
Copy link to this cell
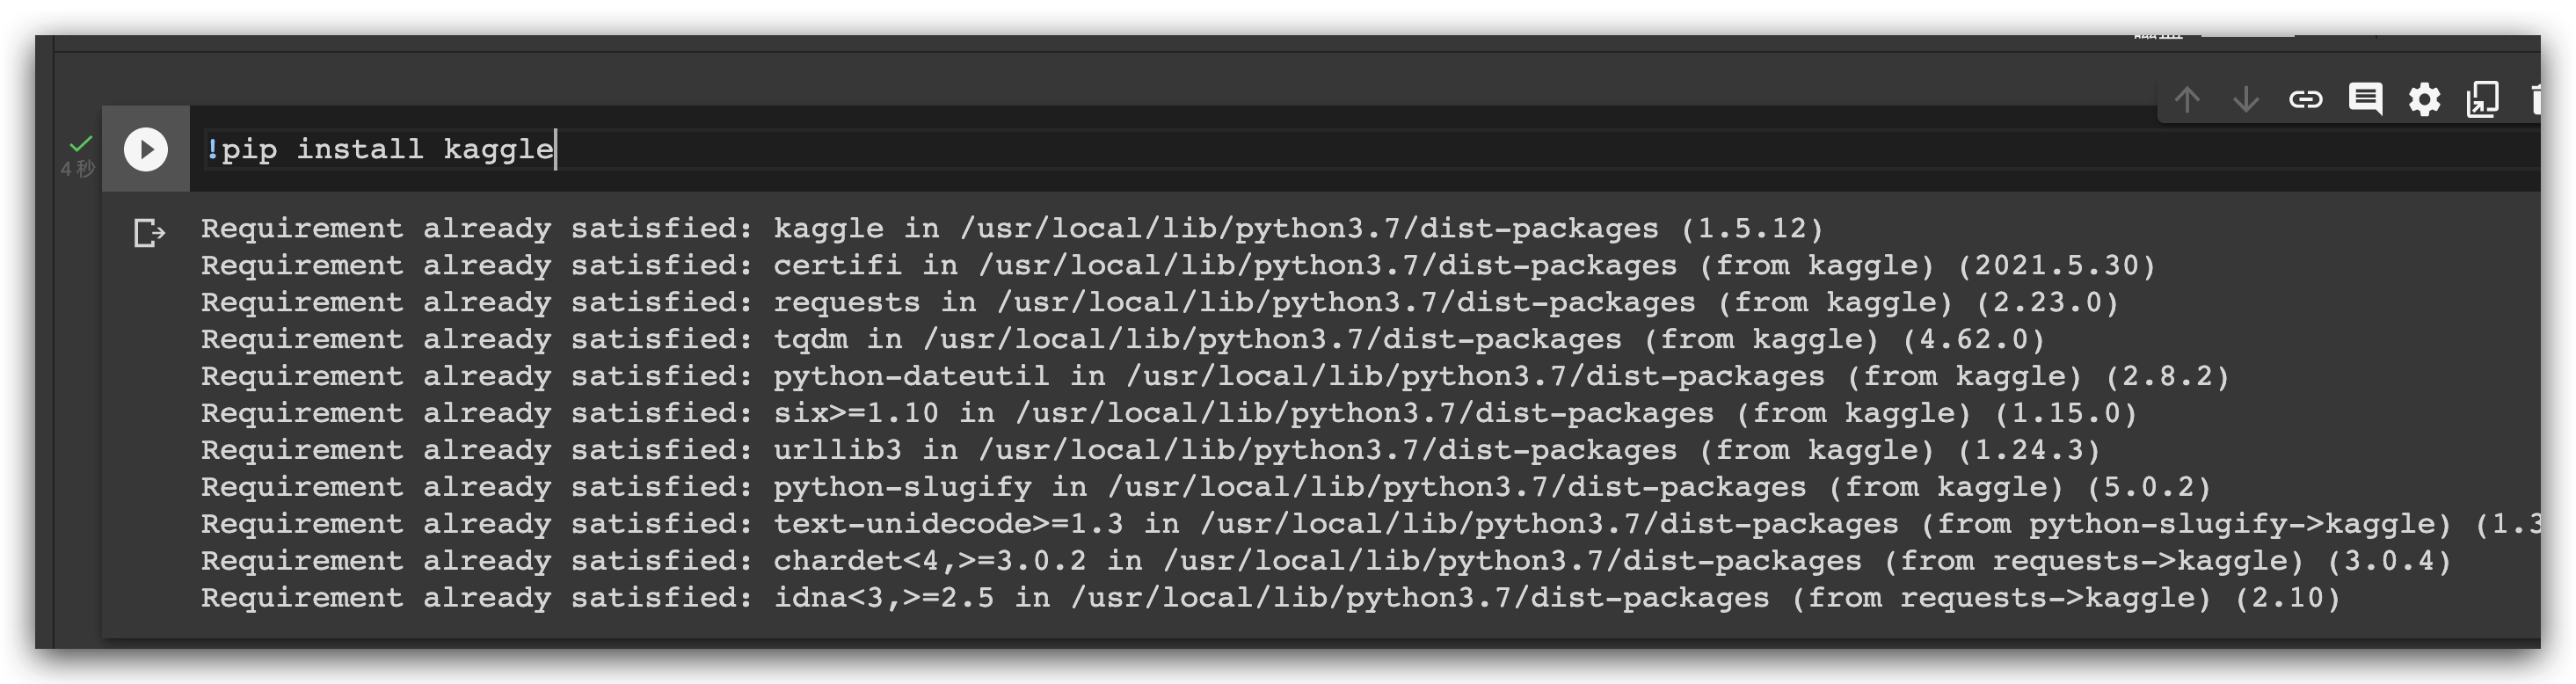pyautogui.click(x=2305, y=99)
